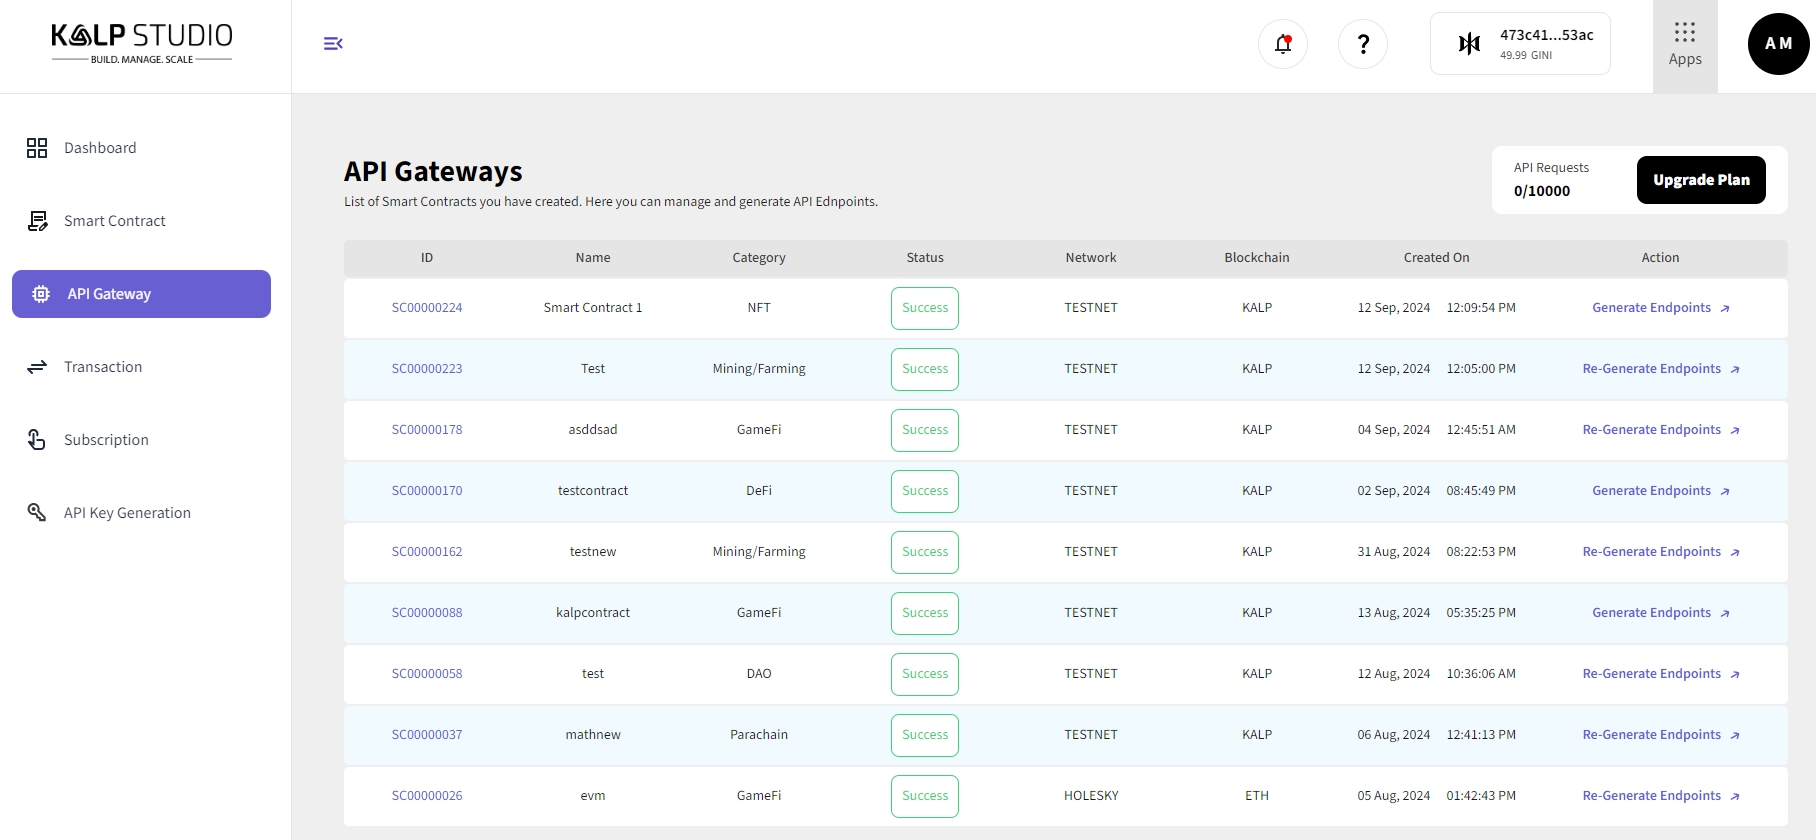The height and width of the screenshot is (840, 1816).
Task: Click the Smart Contract sidebar icon
Action: point(37,221)
